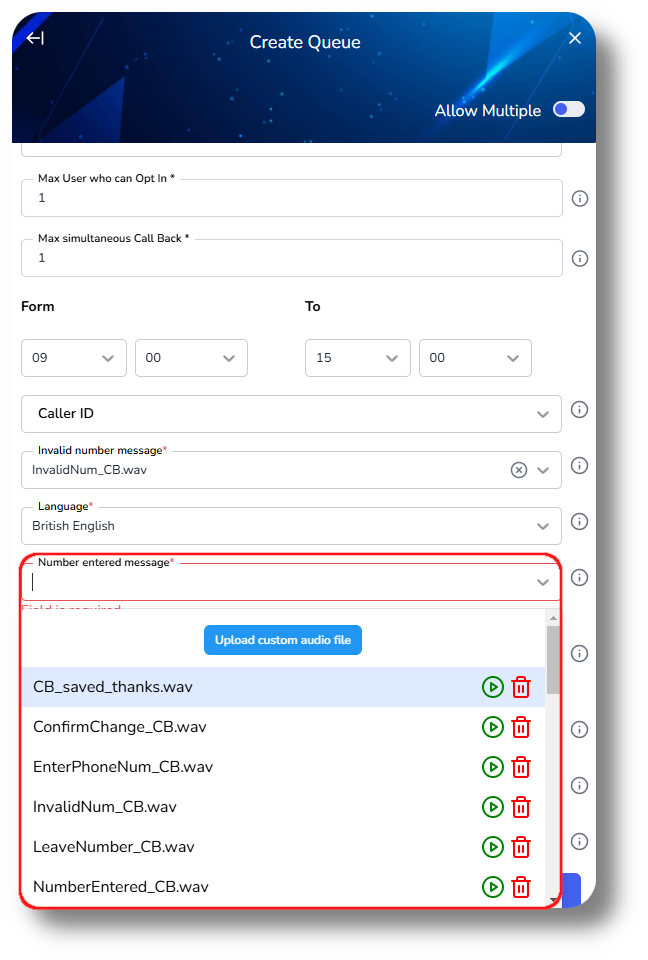The image size is (648, 960).
Task: Click the back arrow in the header
Action: pyautogui.click(x=36, y=38)
